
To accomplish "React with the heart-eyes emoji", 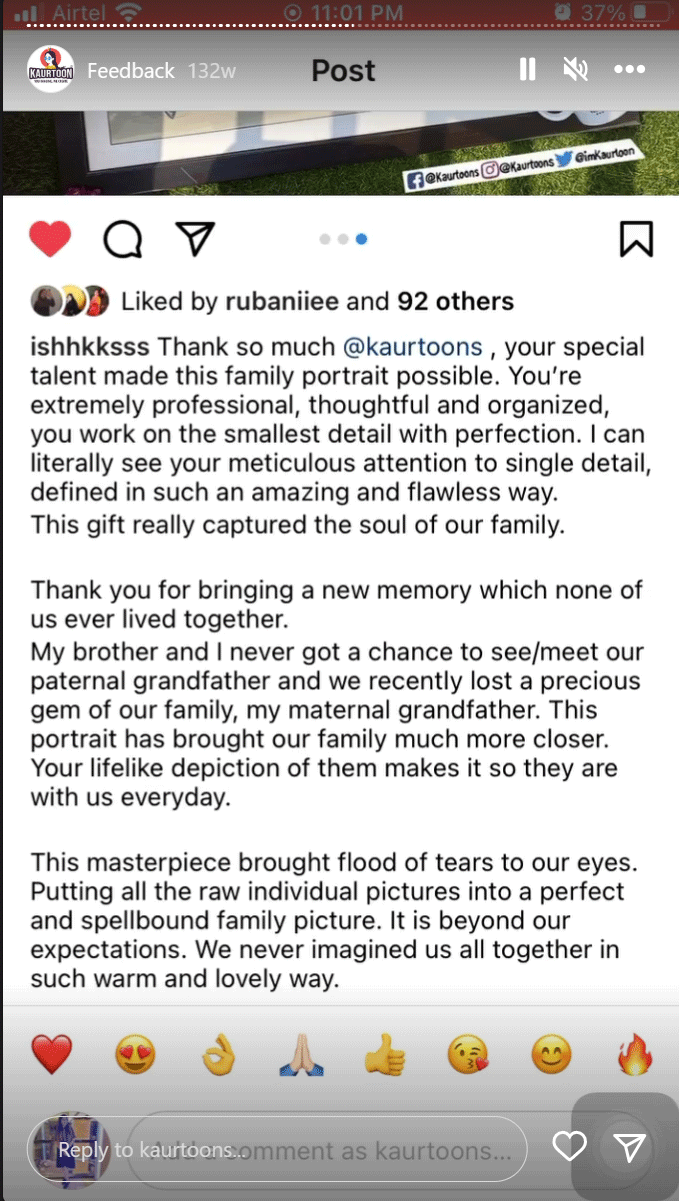I will click(135, 1054).
